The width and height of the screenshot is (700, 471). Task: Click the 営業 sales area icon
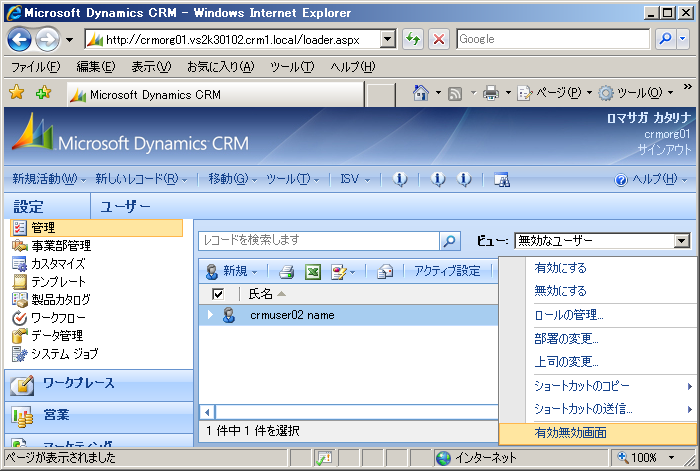tap(22, 417)
